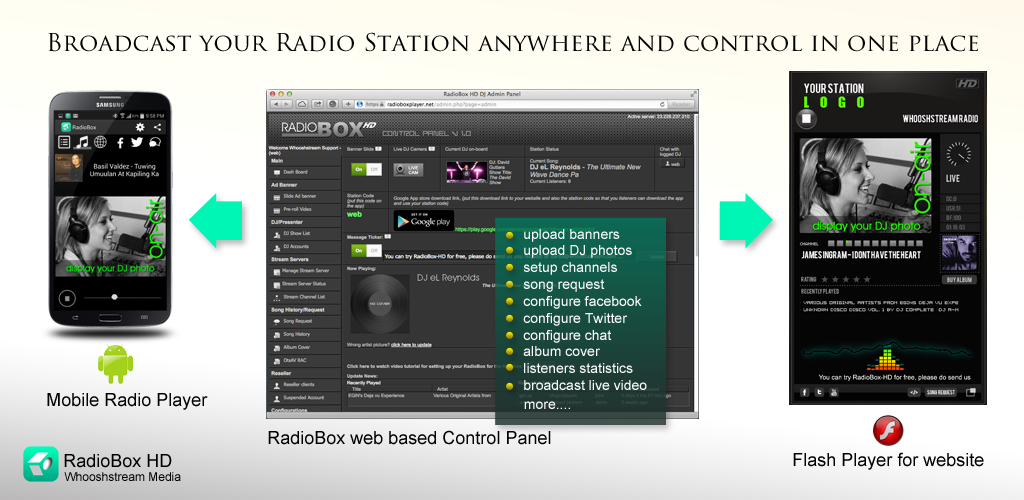
Task: Click video tutorial link for RadioBox setup
Action: click(422, 366)
